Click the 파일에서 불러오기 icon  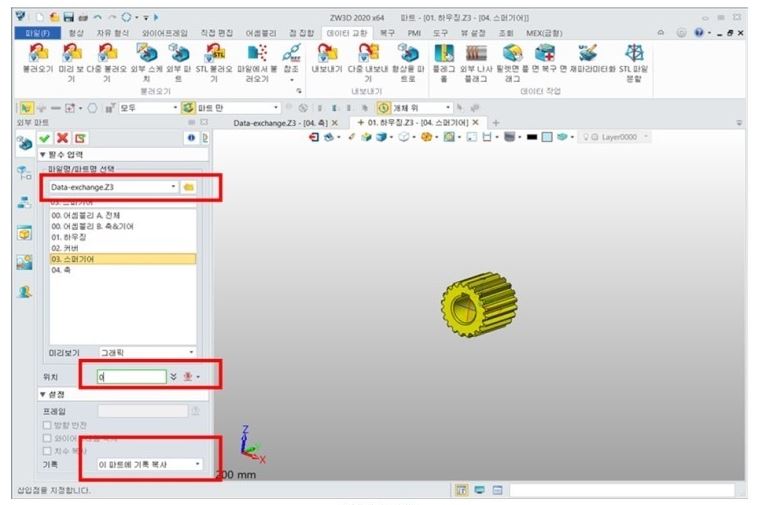pyautogui.click(x=257, y=53)
